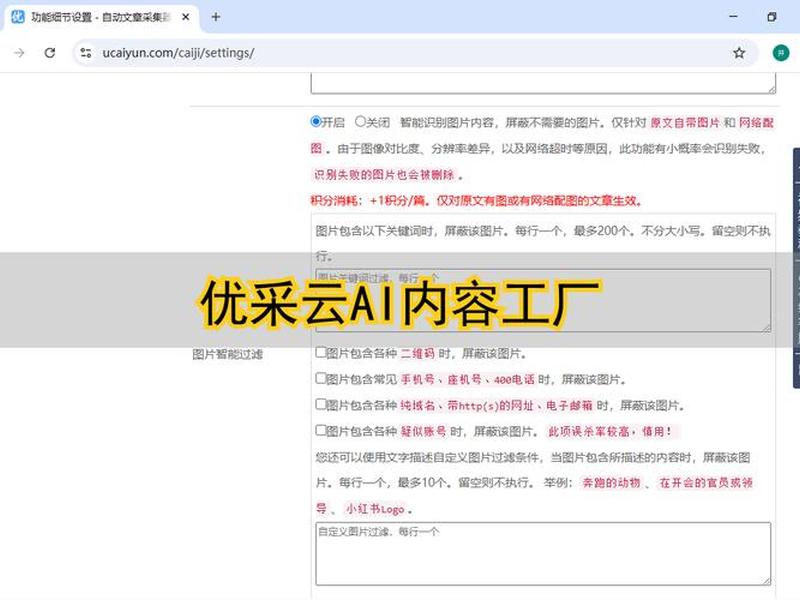Click the dark side panel on right edge
The width and height of the screenshot is (800, 600).
[x=796, y=268]
